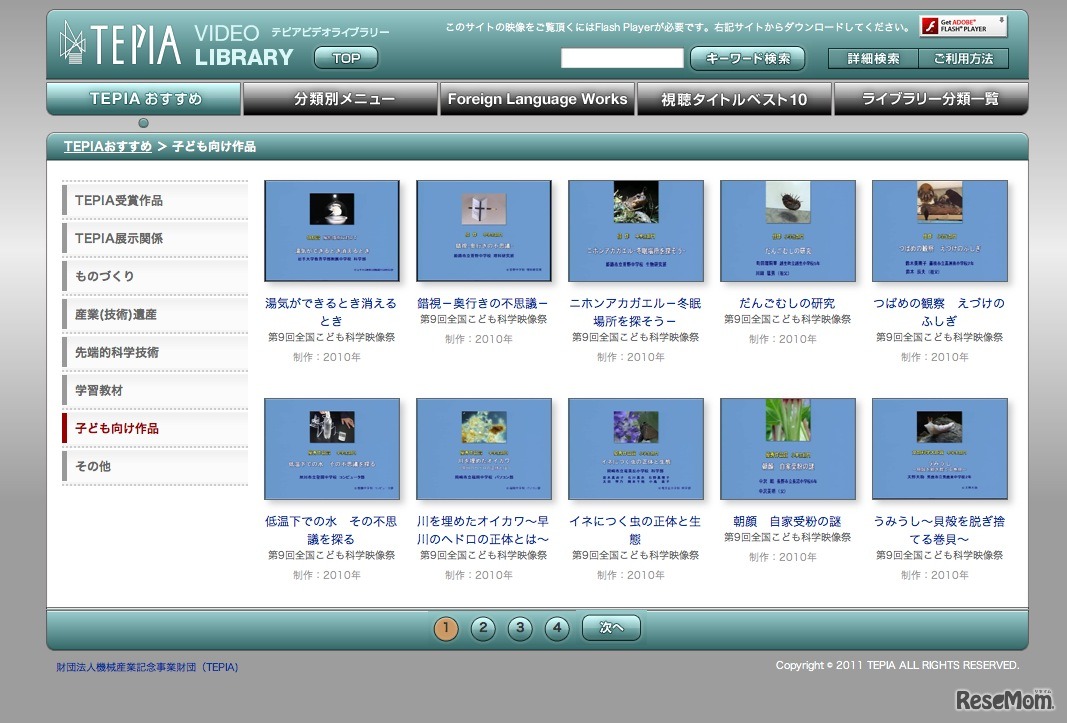Click the イネにつく虫の正体と生態 title link
This screenshot has width=1067, height=723.
(x=635, y=530)
